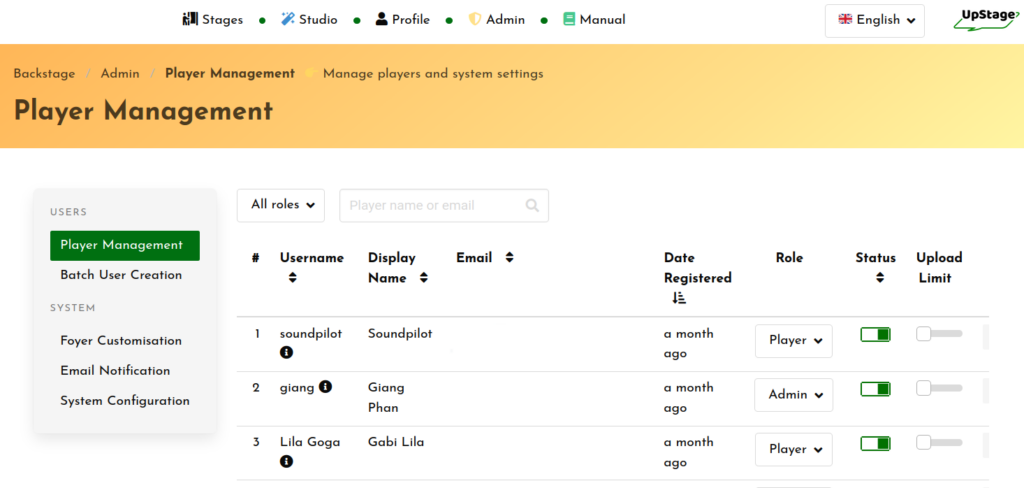Image resolution: width=1024 pixels, height=488 pixels.
Task: Open the All roles filter dropdown
Action: point(281,205)
